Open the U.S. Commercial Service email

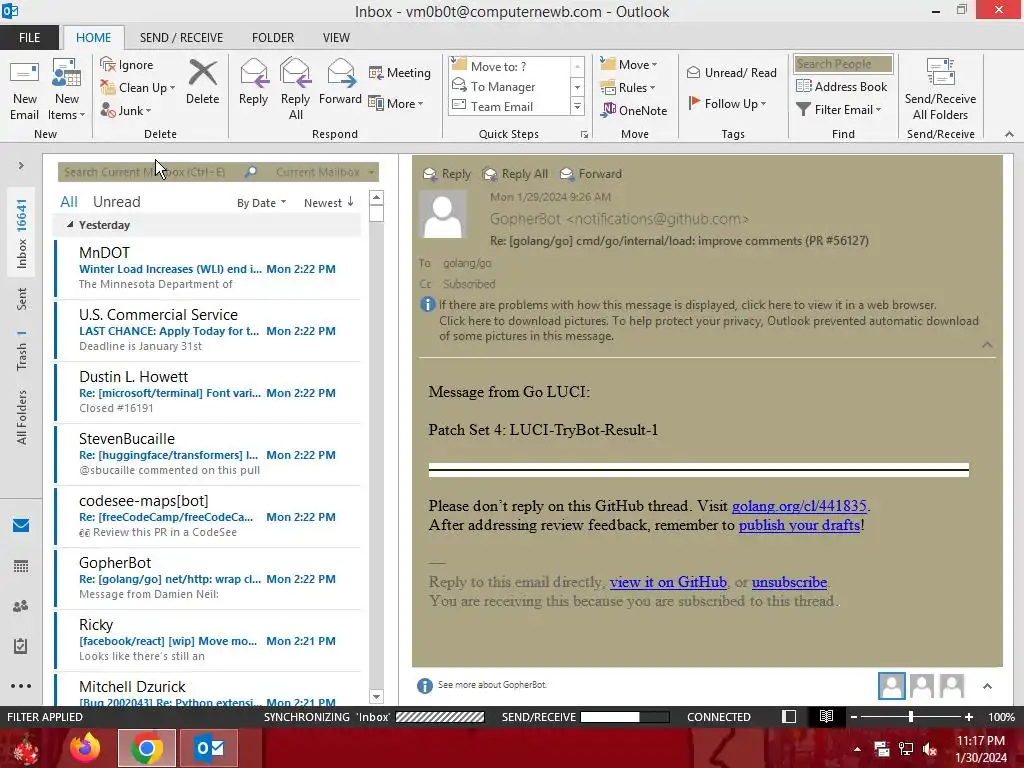(208, 330)
